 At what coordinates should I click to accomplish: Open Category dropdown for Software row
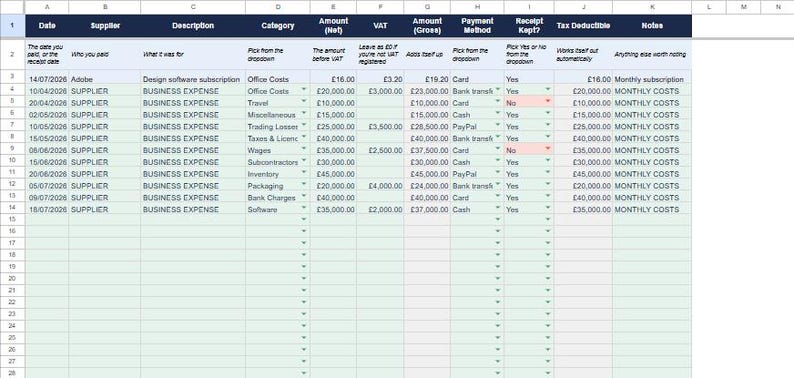click(304, 207)
